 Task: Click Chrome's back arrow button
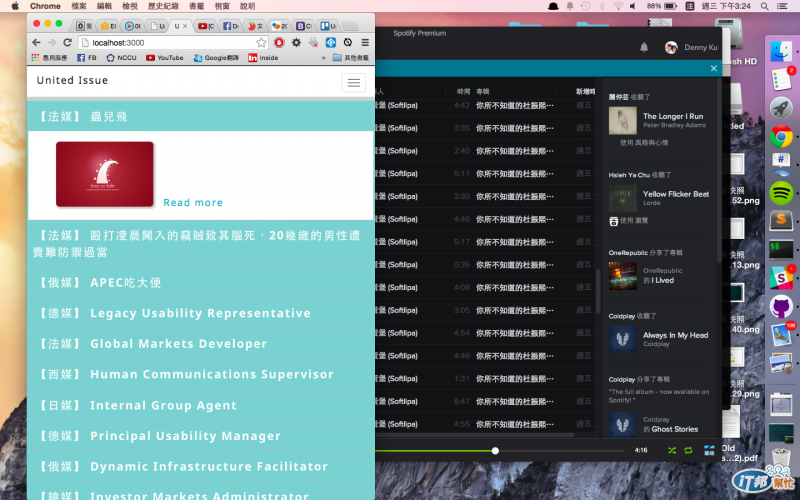tap(36, 42)
